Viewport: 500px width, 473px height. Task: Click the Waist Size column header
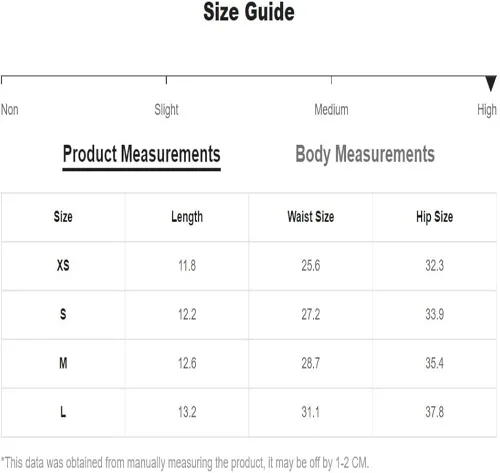coord(311,217)
